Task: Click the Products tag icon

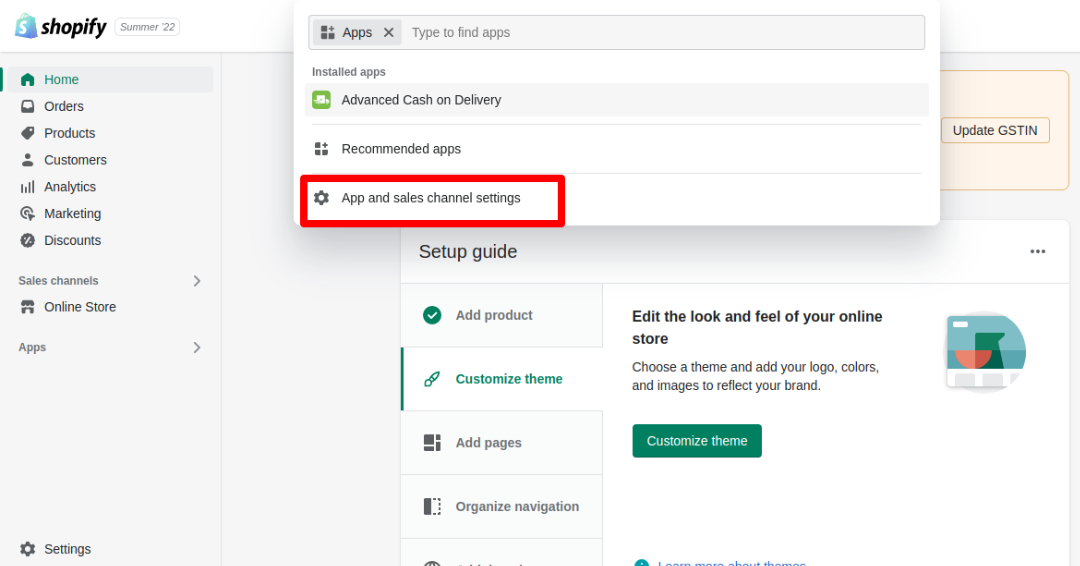Action: [x=28, y=133]
